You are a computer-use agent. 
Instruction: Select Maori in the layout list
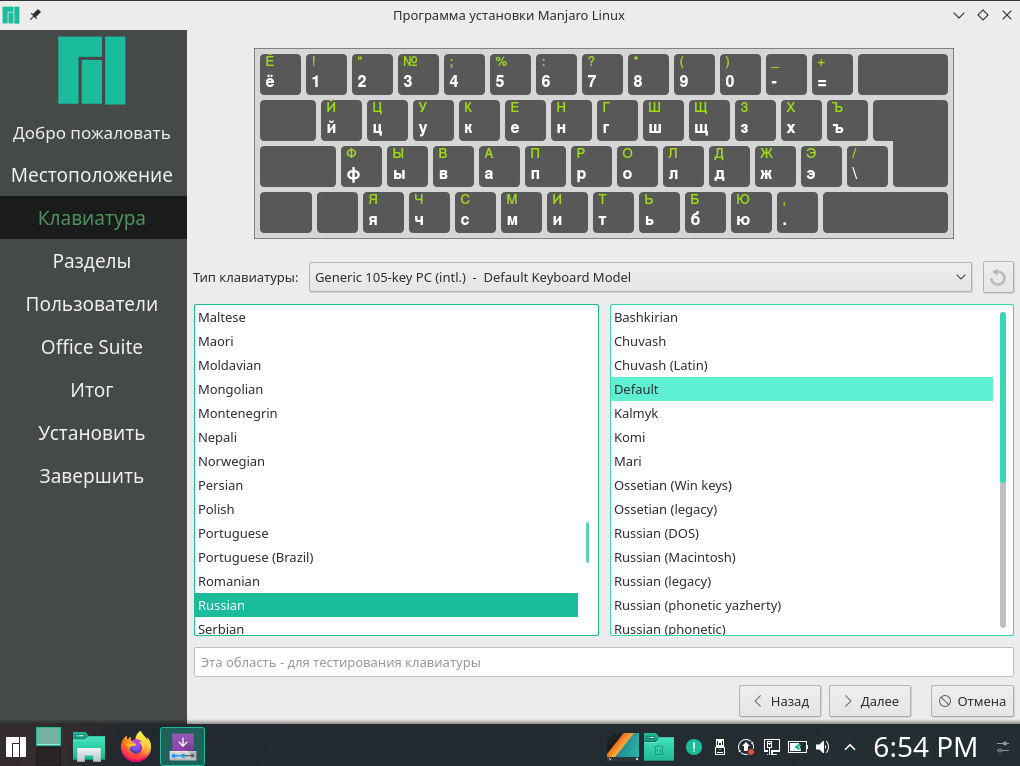coord(386,341)
